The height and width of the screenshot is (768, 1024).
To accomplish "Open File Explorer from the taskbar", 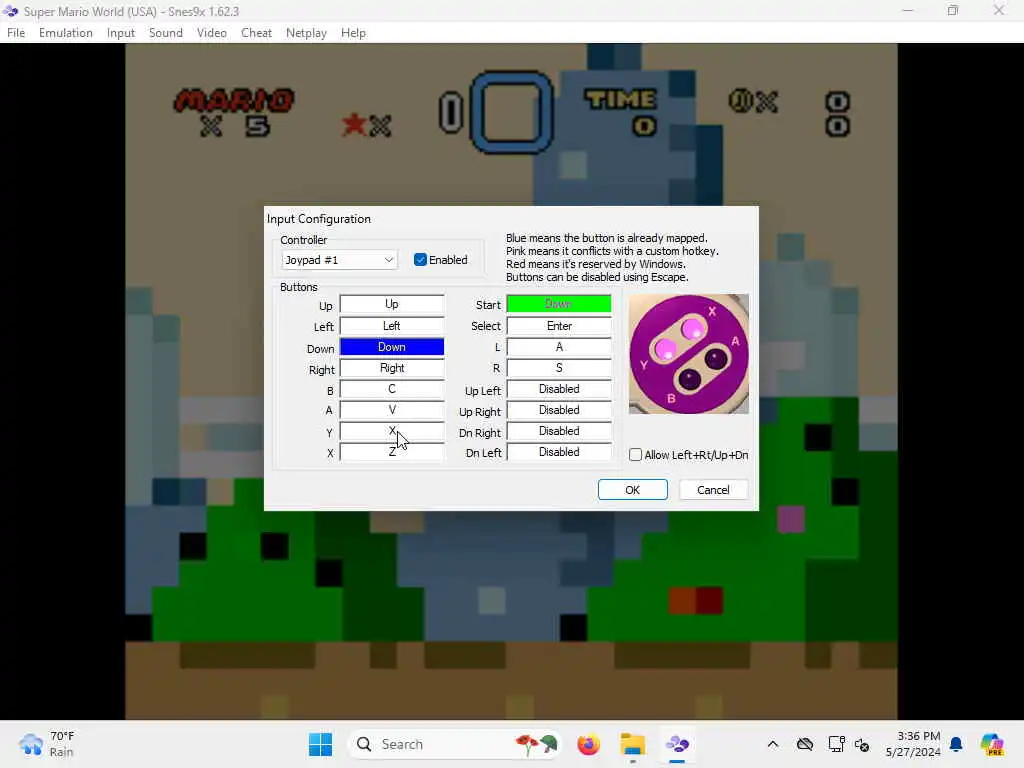I will [633, 744].
